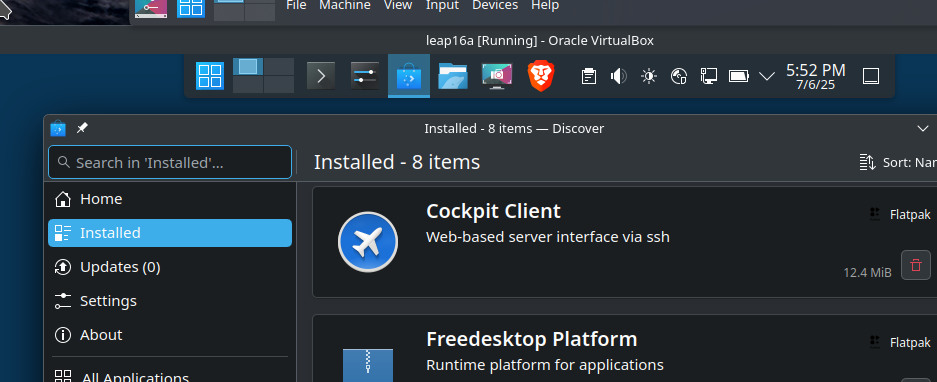Open System Settings from the panel
The image size is (937, 382).
(365, 76)
